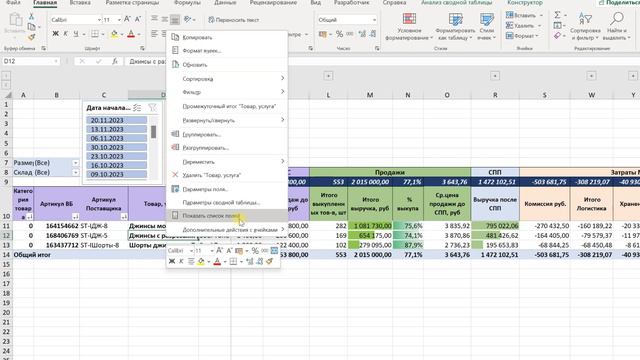Click the insert function fx icon
This screenshot has height=360, width=640.
[x=115, y=61]
